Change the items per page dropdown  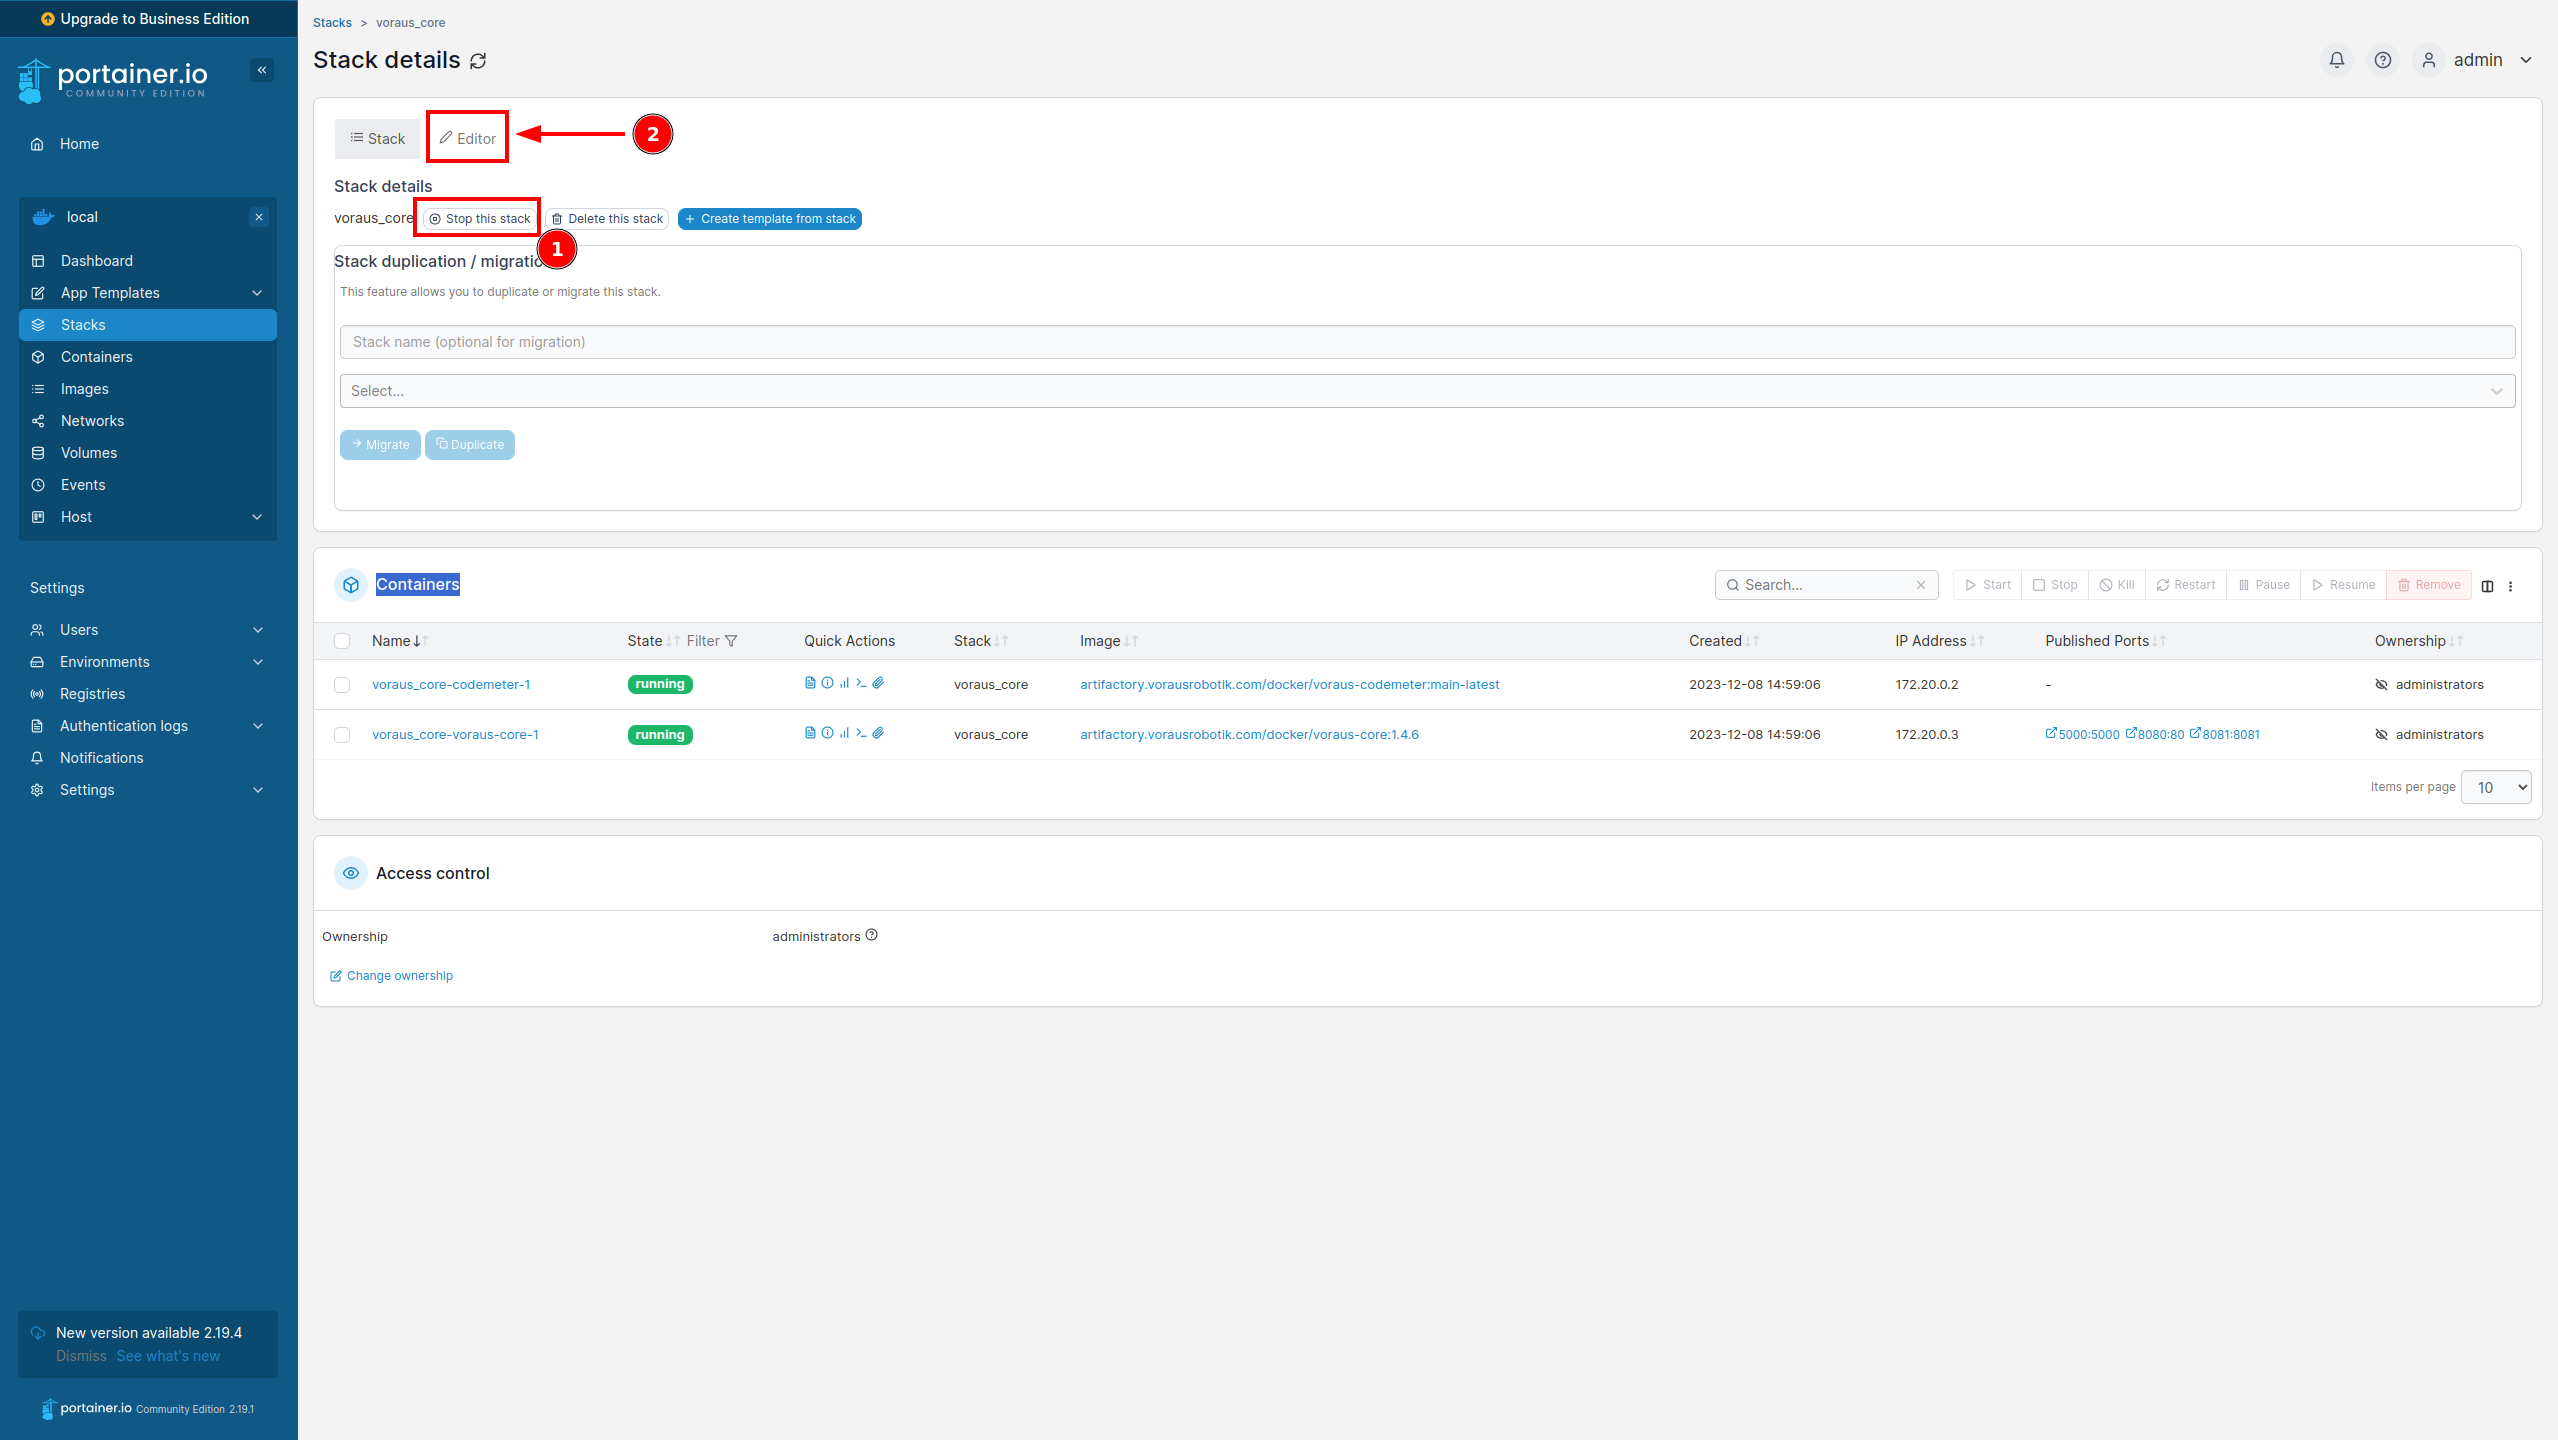(2495, 787)
